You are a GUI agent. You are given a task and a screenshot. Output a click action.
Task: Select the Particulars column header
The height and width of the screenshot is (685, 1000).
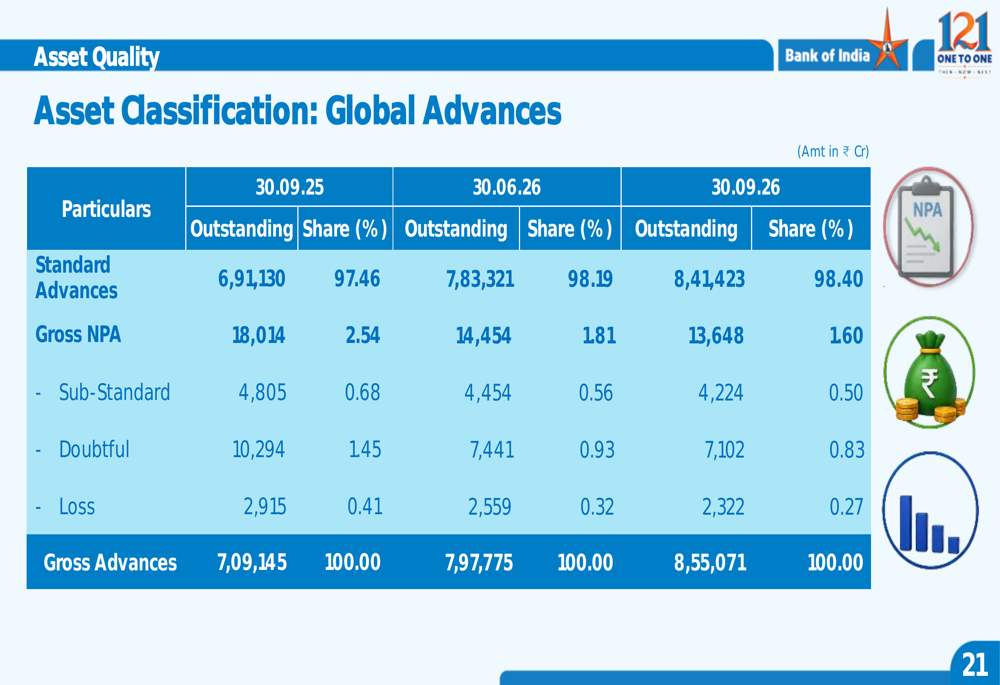(x=106, y=209)
